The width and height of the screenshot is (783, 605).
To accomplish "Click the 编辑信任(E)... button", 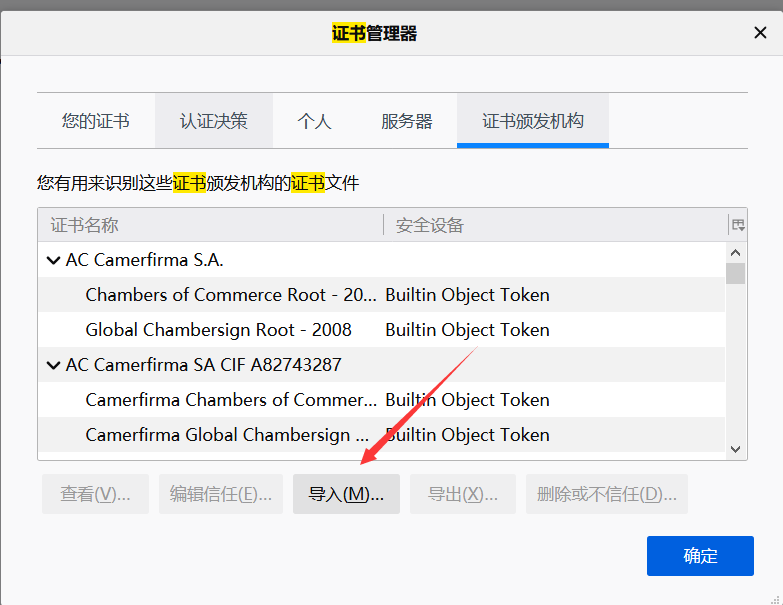I will (221, 494).
